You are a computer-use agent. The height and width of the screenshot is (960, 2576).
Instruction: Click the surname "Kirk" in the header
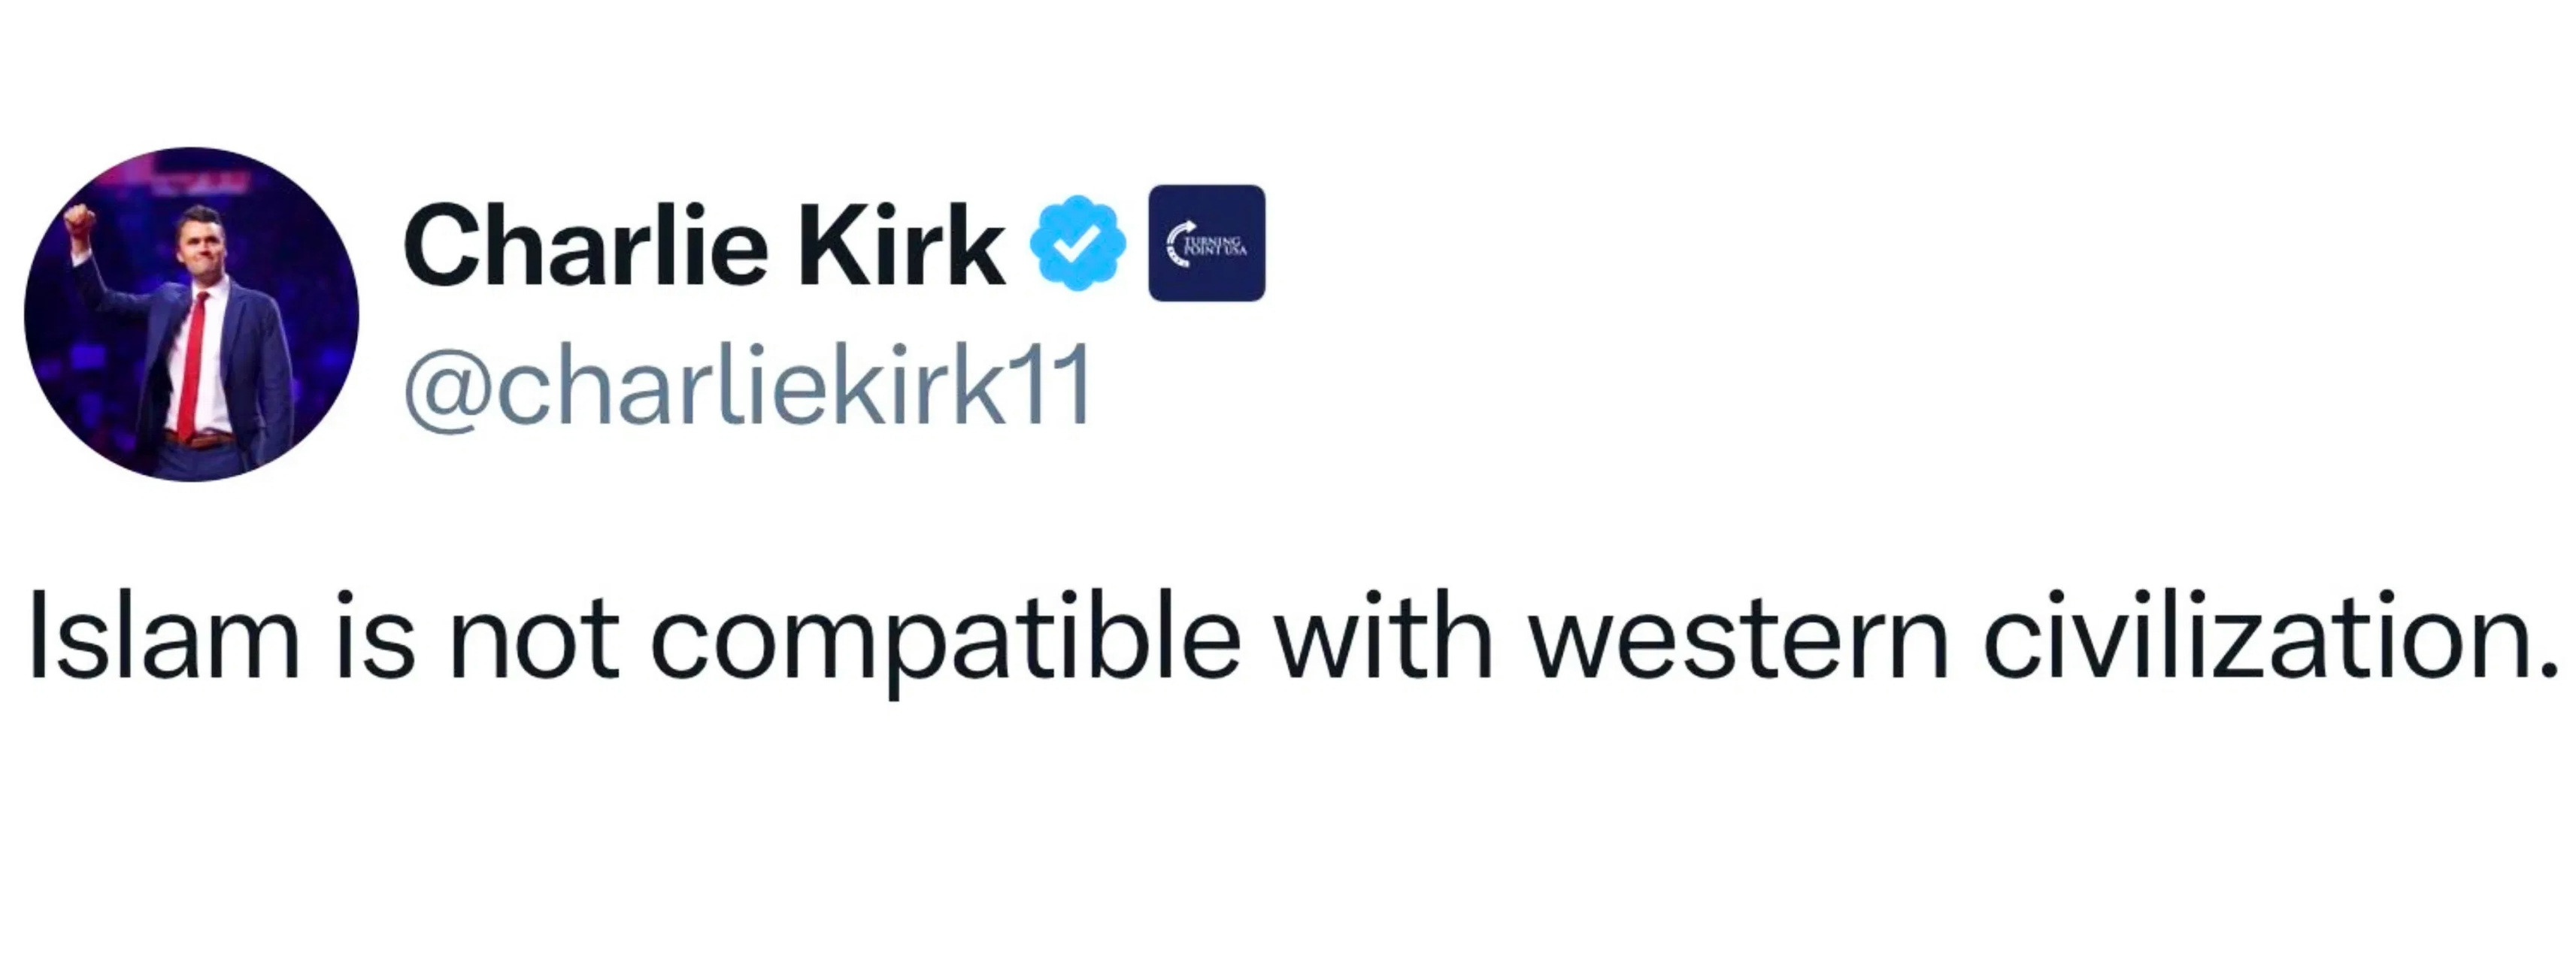(900, 245)
